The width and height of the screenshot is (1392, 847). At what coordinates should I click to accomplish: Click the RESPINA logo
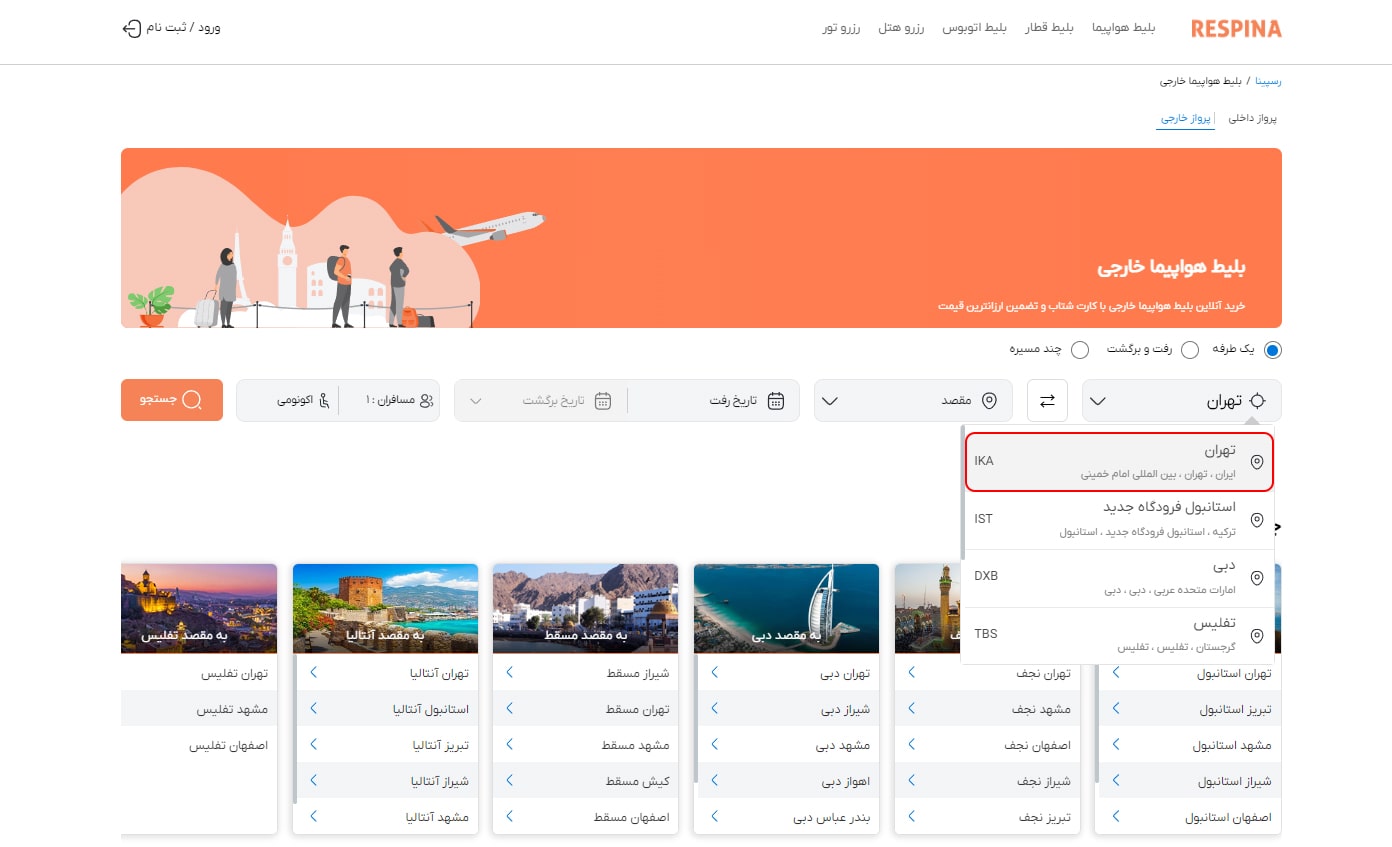tap(1235, 29)
